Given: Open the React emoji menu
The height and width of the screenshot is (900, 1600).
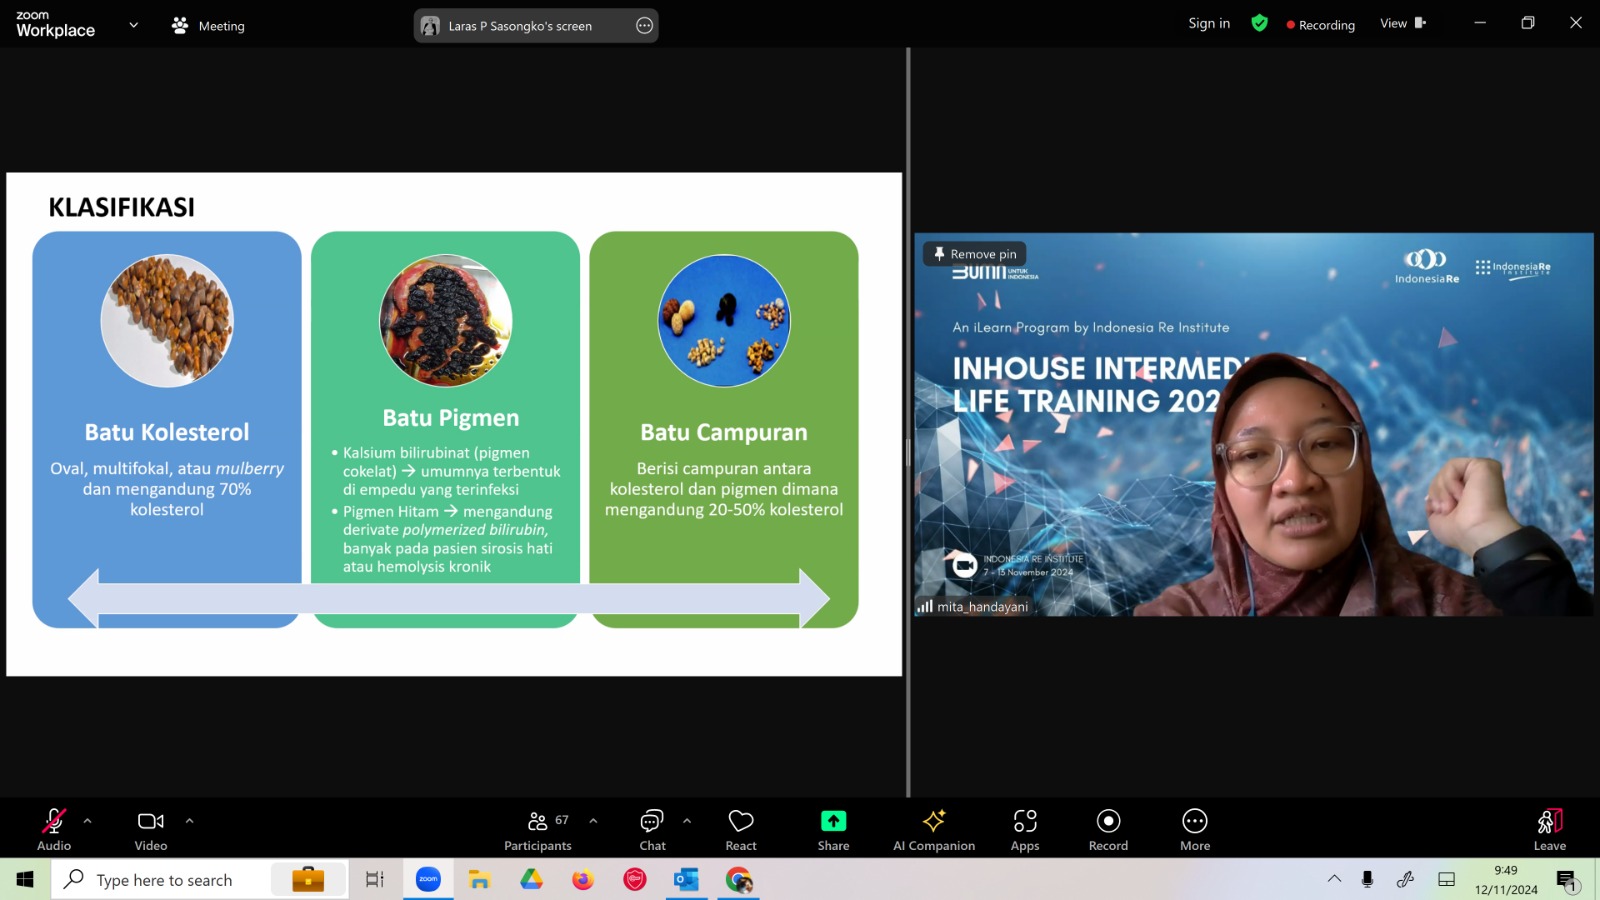Looking at the screenshot, I should pyautogui.click(x=741, y=830).
